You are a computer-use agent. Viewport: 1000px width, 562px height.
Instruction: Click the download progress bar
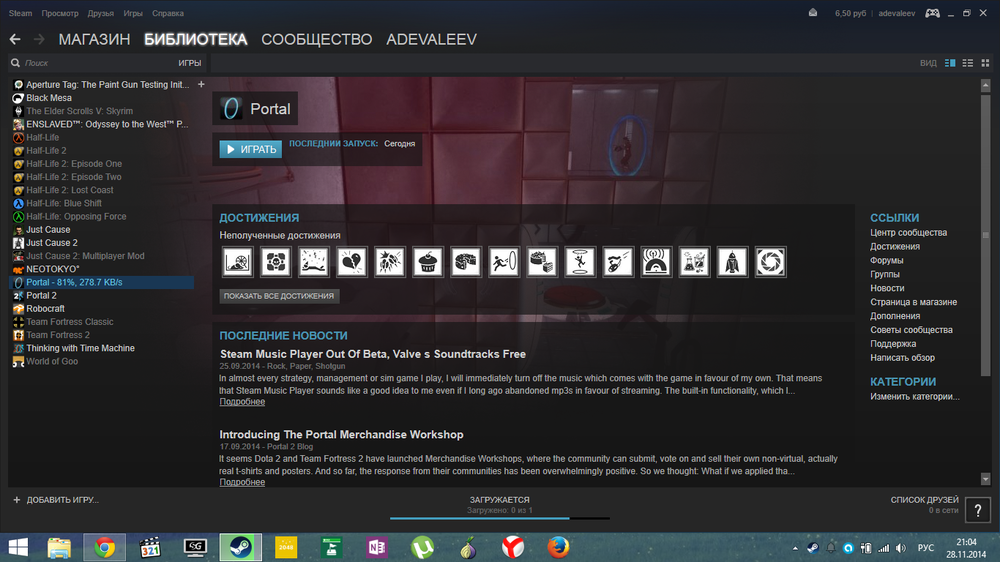tap(499, 518)
